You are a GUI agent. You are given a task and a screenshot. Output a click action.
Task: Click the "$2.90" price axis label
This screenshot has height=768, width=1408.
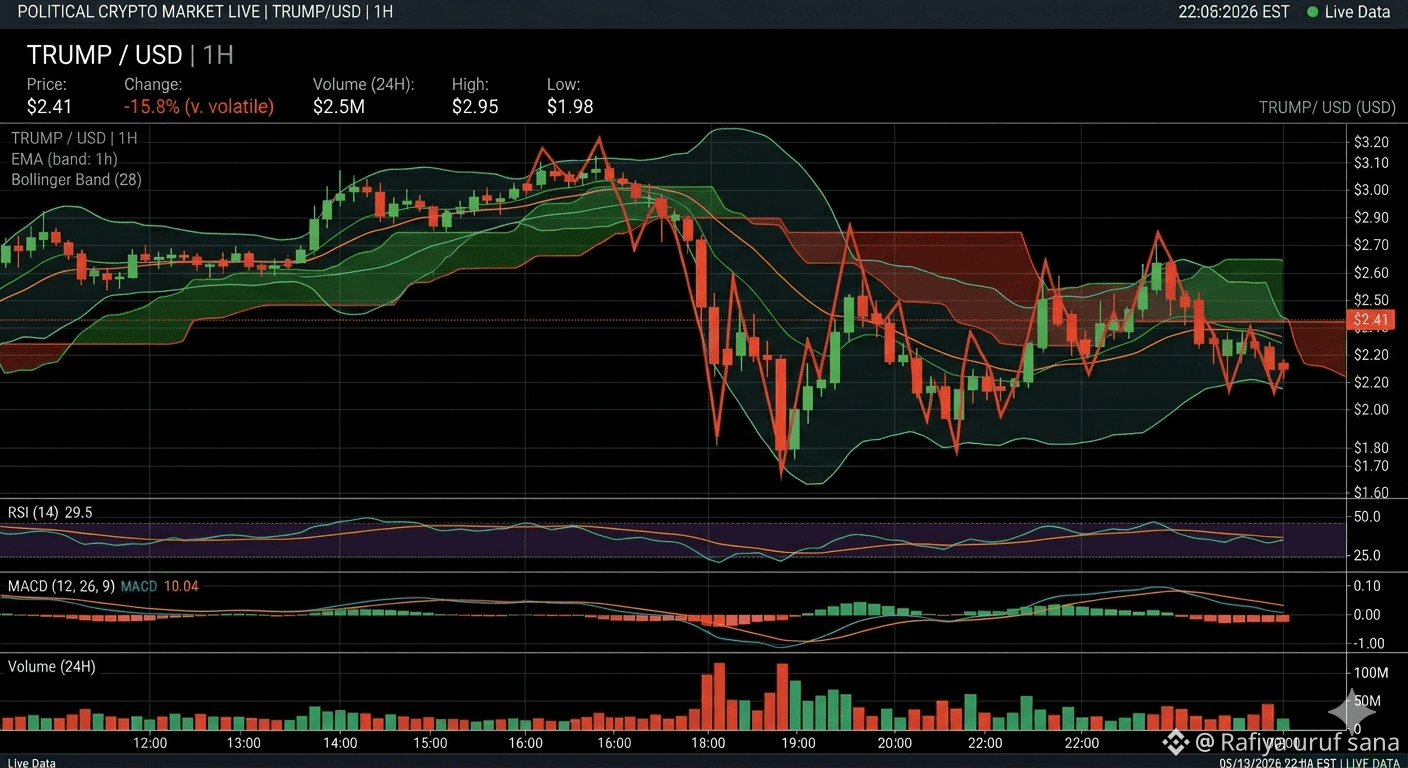click(x=1372, y=218)
